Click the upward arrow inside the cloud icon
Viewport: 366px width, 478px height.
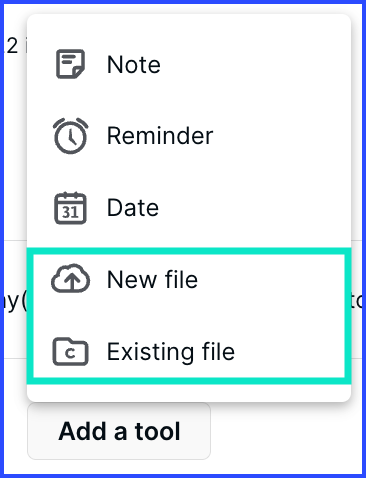[71, 283]
